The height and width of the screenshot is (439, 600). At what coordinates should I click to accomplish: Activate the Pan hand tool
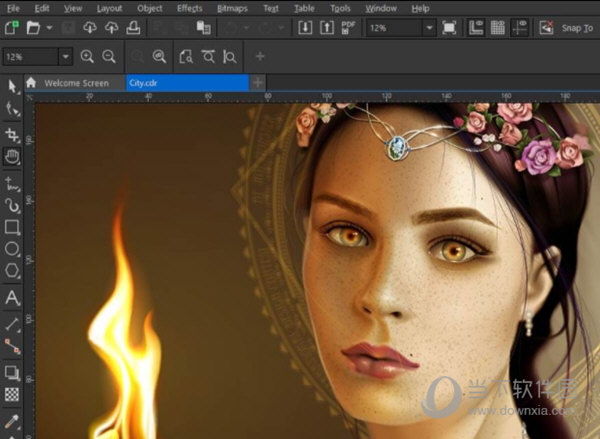(12, 157)
